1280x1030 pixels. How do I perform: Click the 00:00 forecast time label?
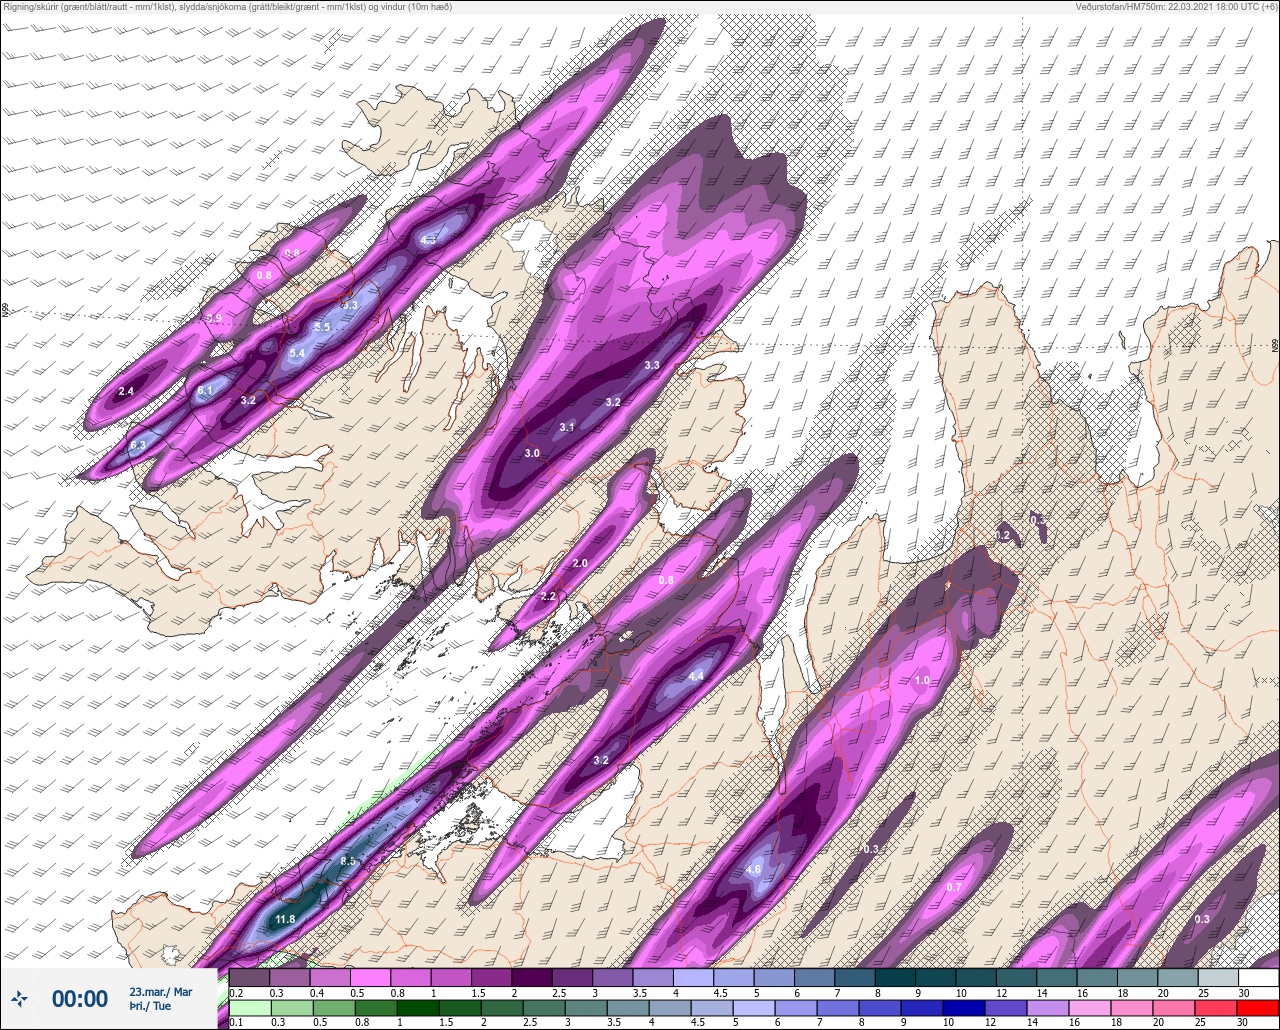[80, 998]
